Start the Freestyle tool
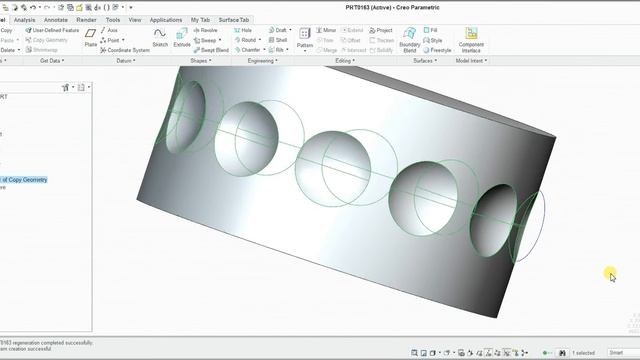This screenshot has width=640, height=360. click(x=437, y=50)
